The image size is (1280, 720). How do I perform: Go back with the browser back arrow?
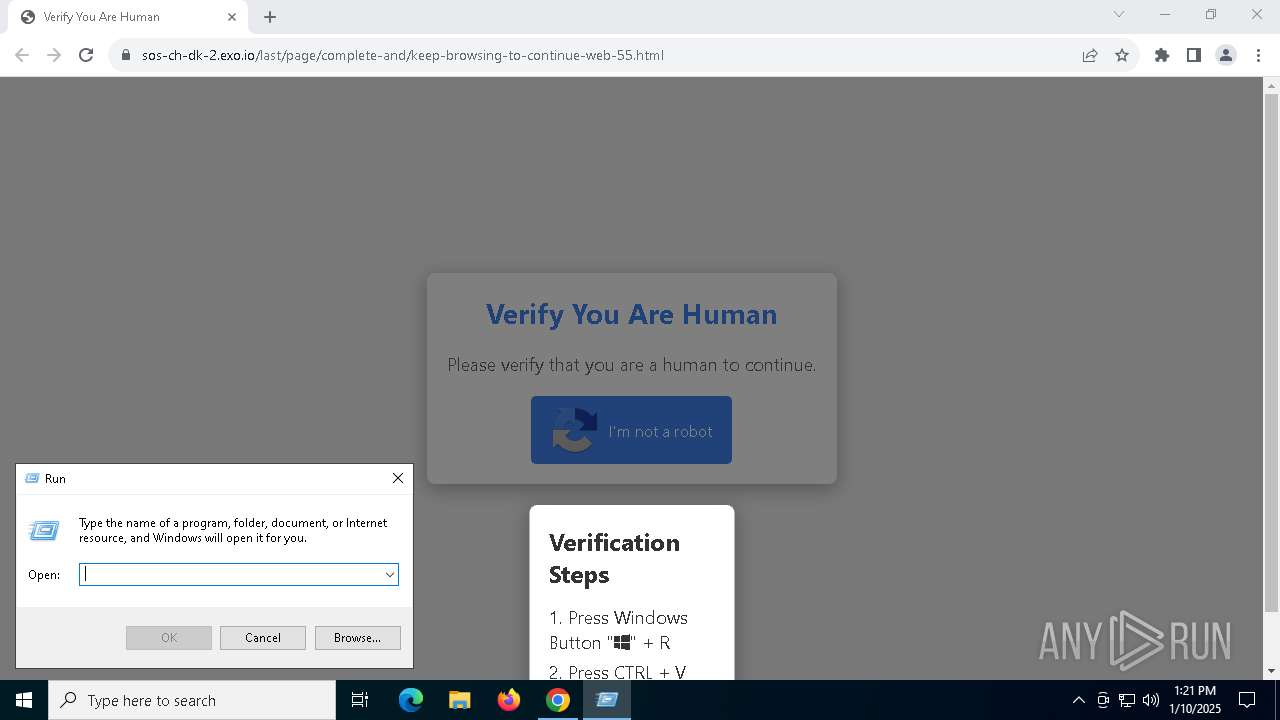(x=22, y=55)
